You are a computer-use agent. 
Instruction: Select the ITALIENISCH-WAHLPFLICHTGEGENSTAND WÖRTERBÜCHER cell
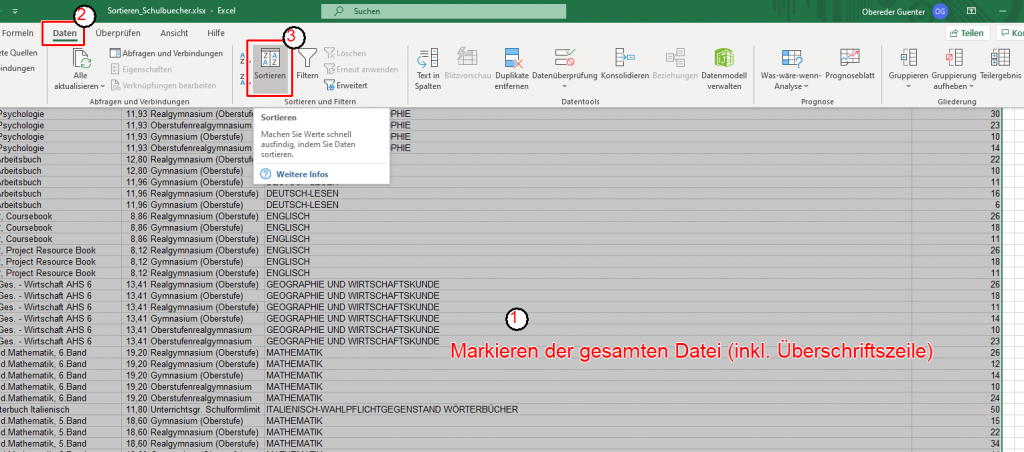(588, 410)
